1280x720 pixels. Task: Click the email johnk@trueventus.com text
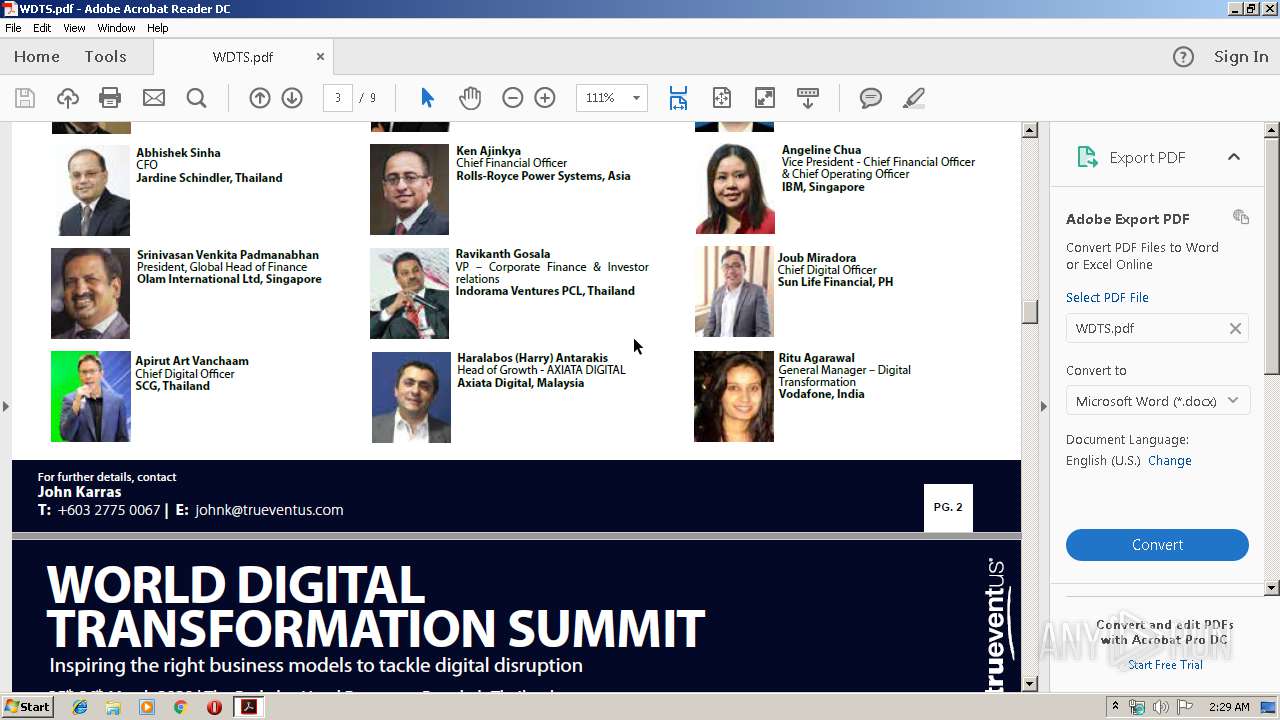tap(269, 510)
